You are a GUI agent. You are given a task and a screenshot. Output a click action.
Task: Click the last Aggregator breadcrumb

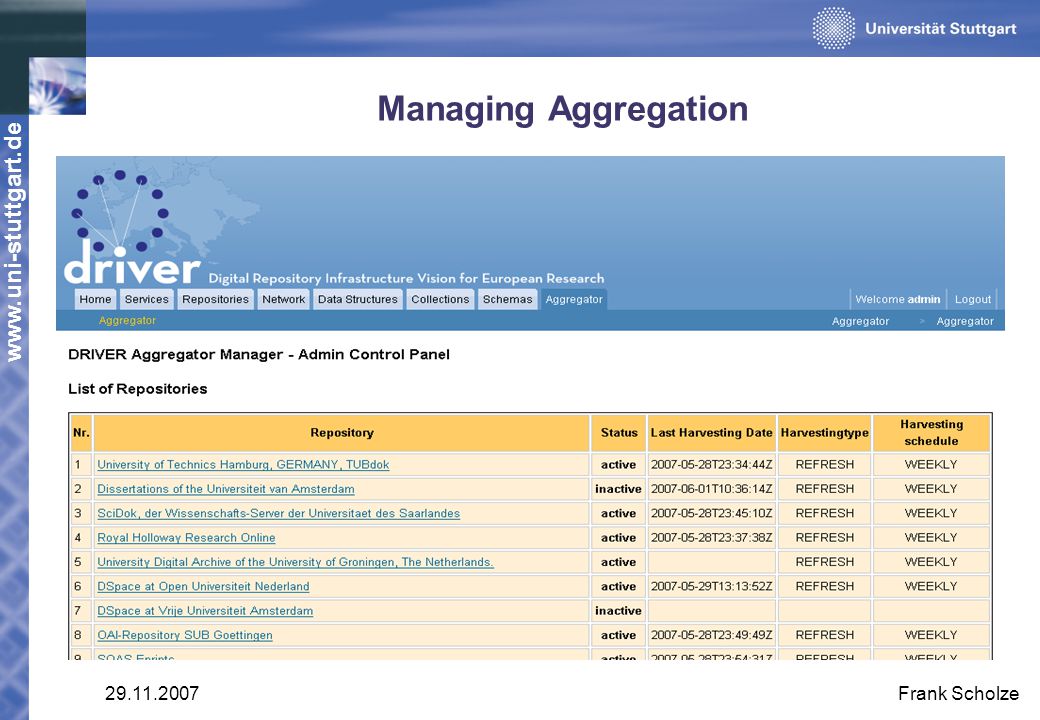click(965, 321)
